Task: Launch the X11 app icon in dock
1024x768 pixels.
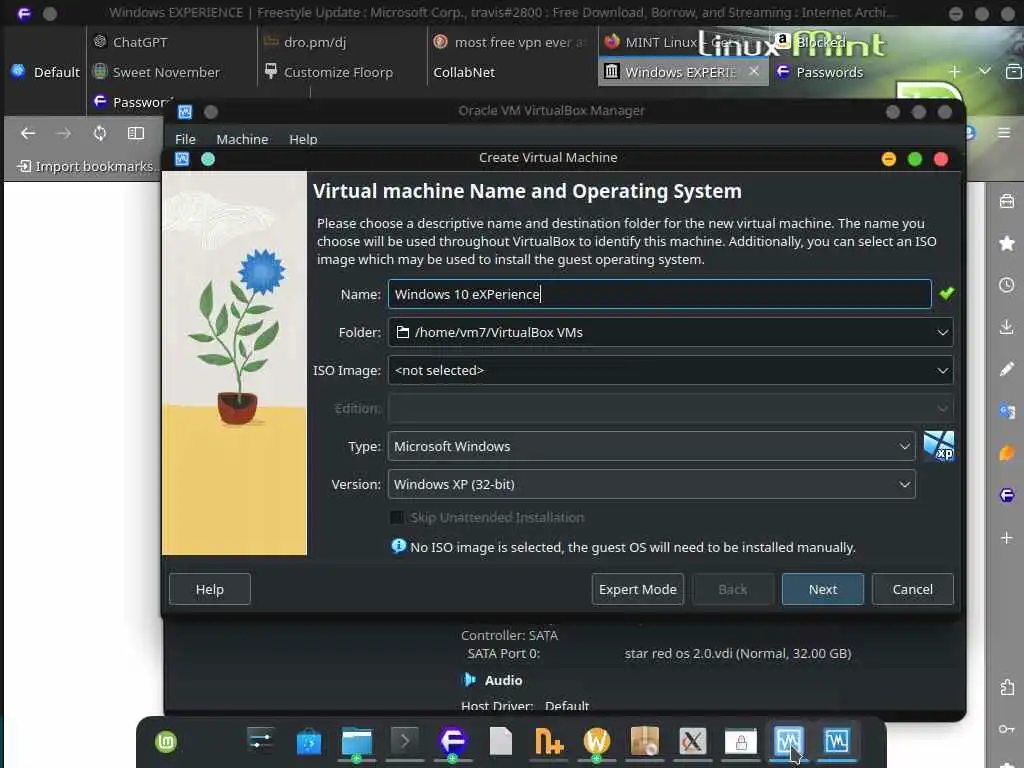Action: point(692,741)
